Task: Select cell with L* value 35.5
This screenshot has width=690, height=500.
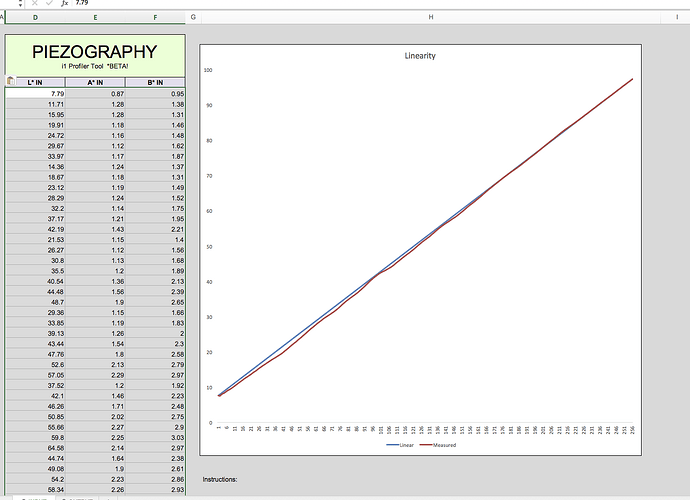Action: (x=35, y=271)
